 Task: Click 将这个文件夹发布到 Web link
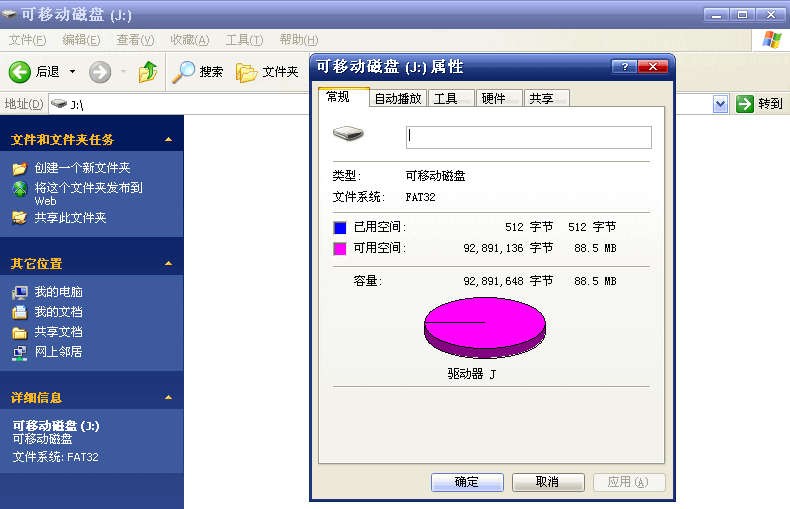point(88,194)
